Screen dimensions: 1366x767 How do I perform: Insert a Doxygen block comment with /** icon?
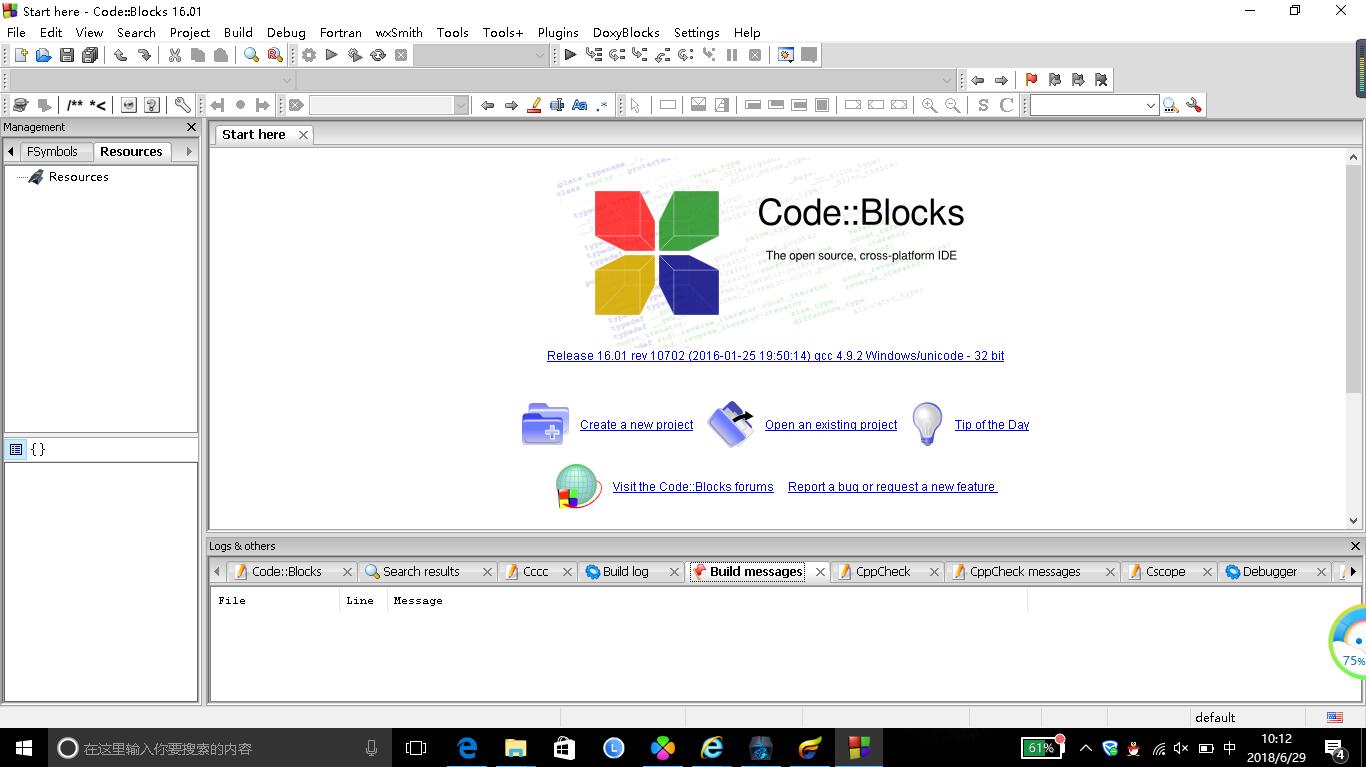[x=75, y=105]
